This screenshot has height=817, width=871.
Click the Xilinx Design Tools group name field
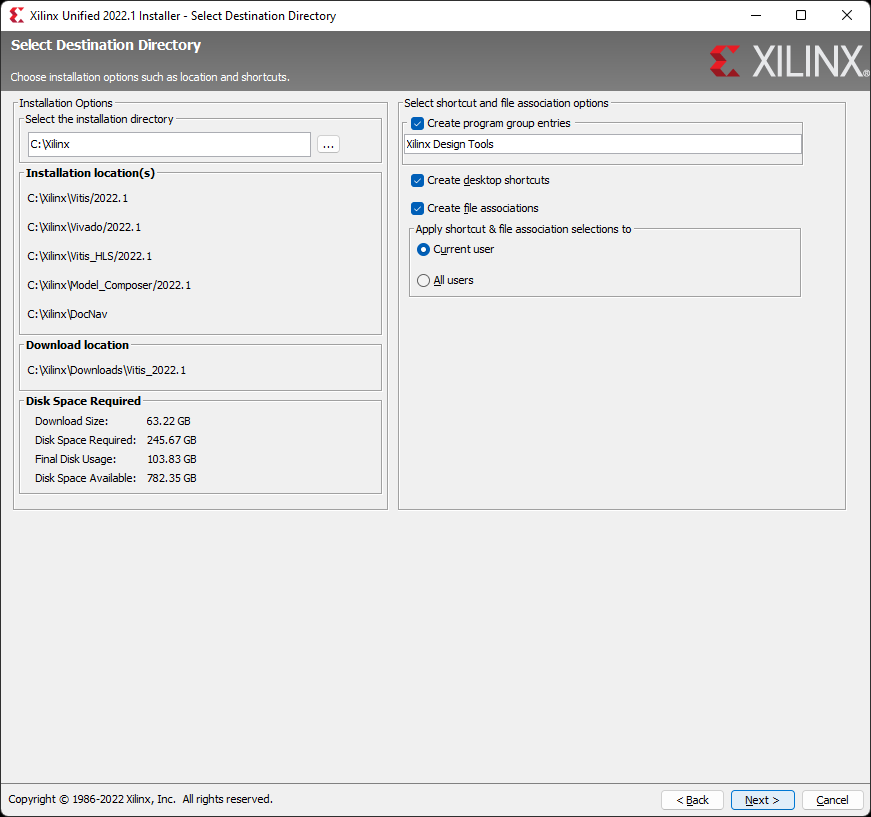coord(603,144)
